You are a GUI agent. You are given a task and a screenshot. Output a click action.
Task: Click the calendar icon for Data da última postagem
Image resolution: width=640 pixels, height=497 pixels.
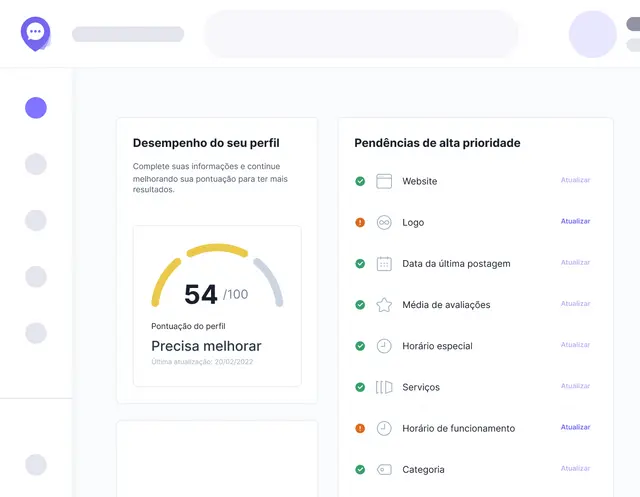coord(384,264)
